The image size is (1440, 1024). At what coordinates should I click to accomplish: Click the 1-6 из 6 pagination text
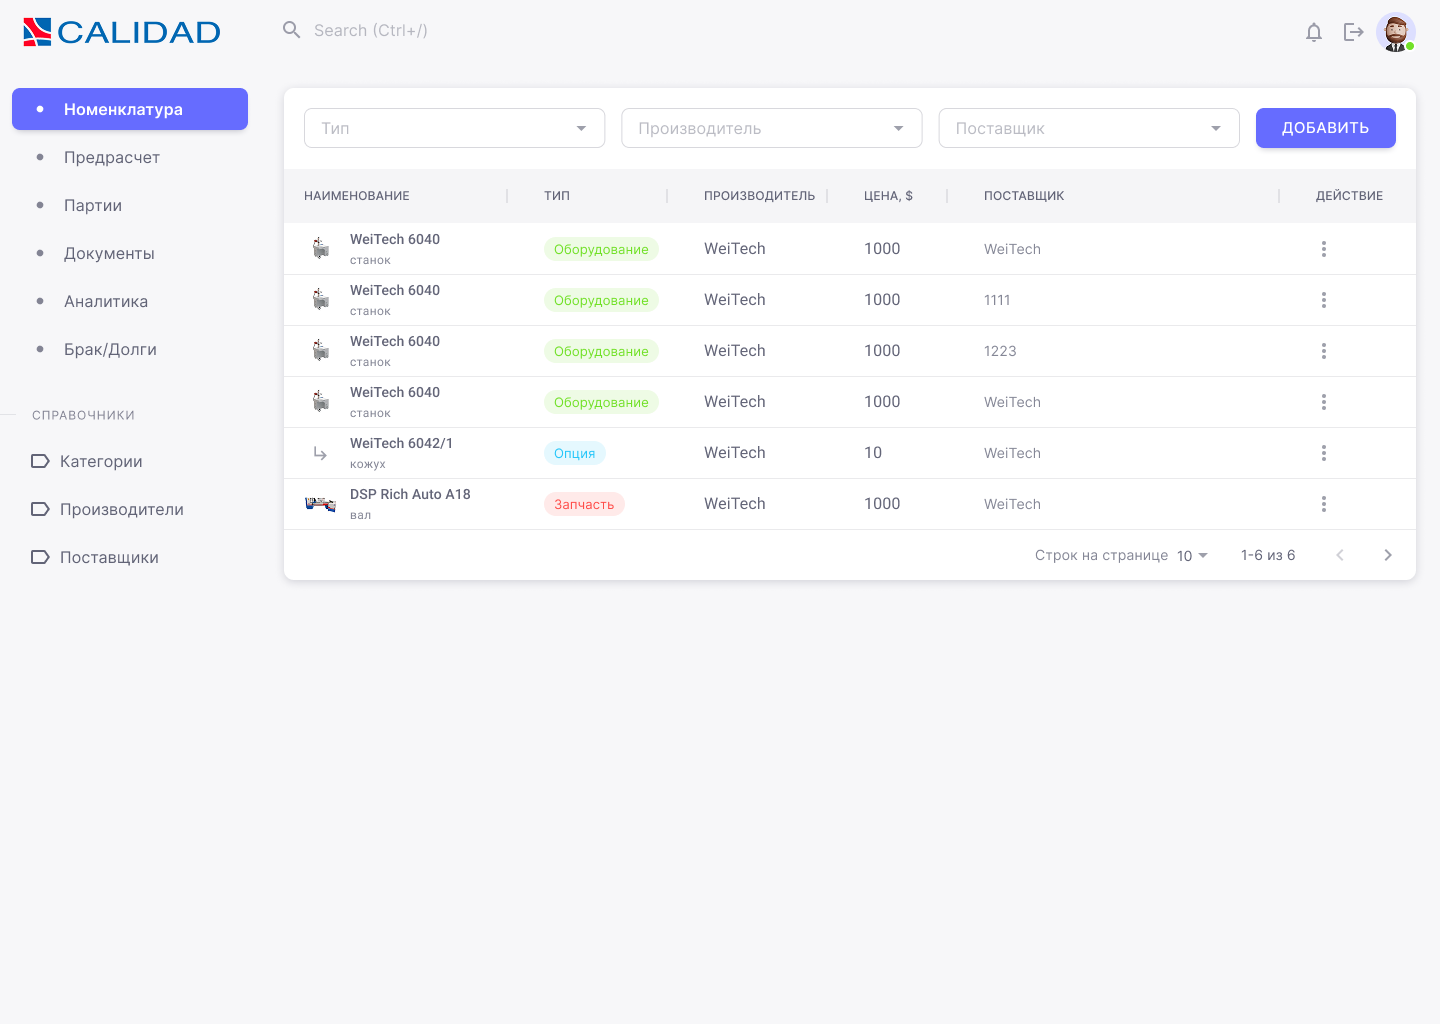1268,555
